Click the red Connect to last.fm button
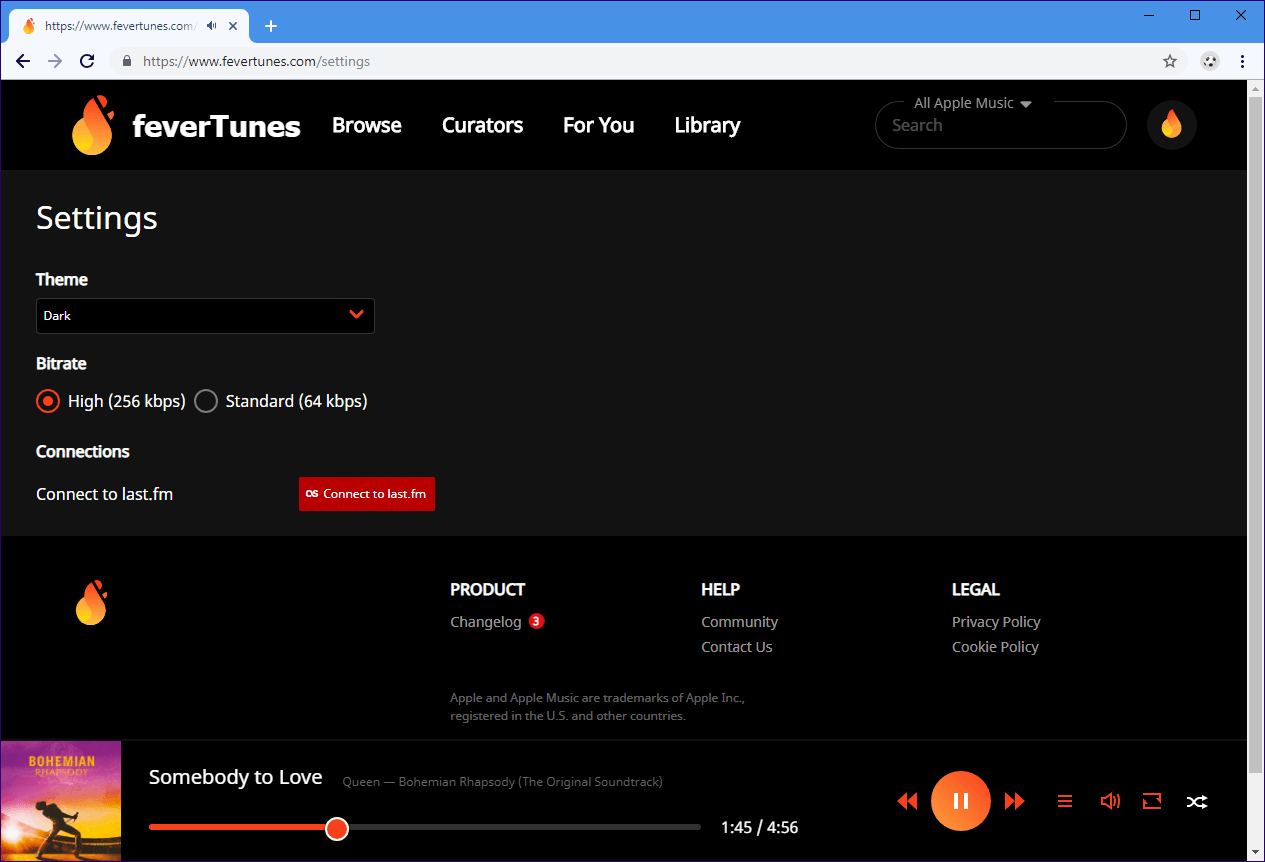 (x=367, y=494)
